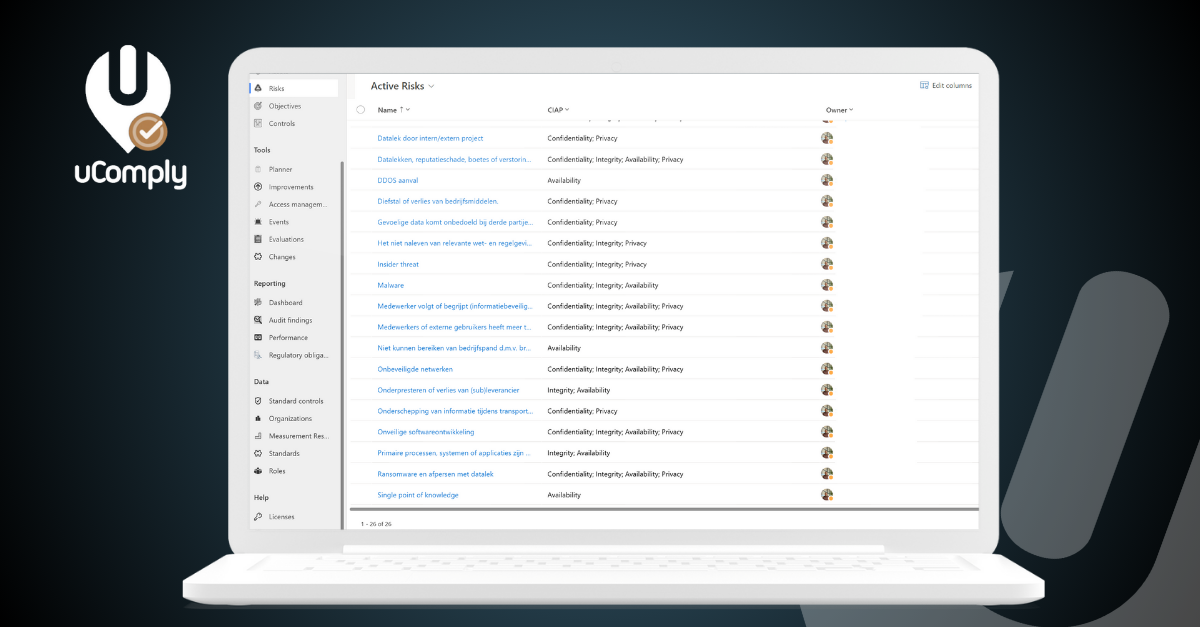Screen dimensions: 1200x627
Task: Open Diefstal of verlies van bedrijfsmiddelen risk
Action: 437,201
